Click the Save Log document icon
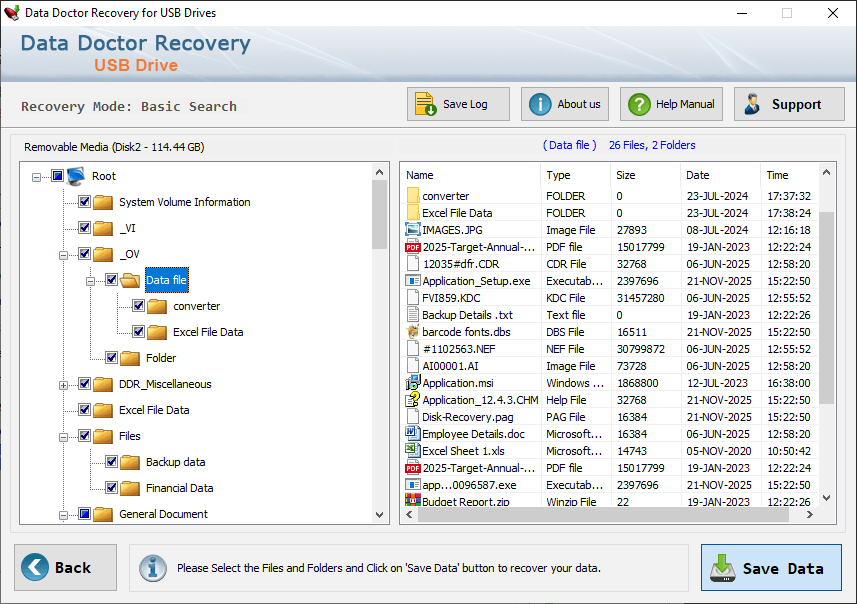The height and width of the screenshot is (604, 857). [425, 104]
